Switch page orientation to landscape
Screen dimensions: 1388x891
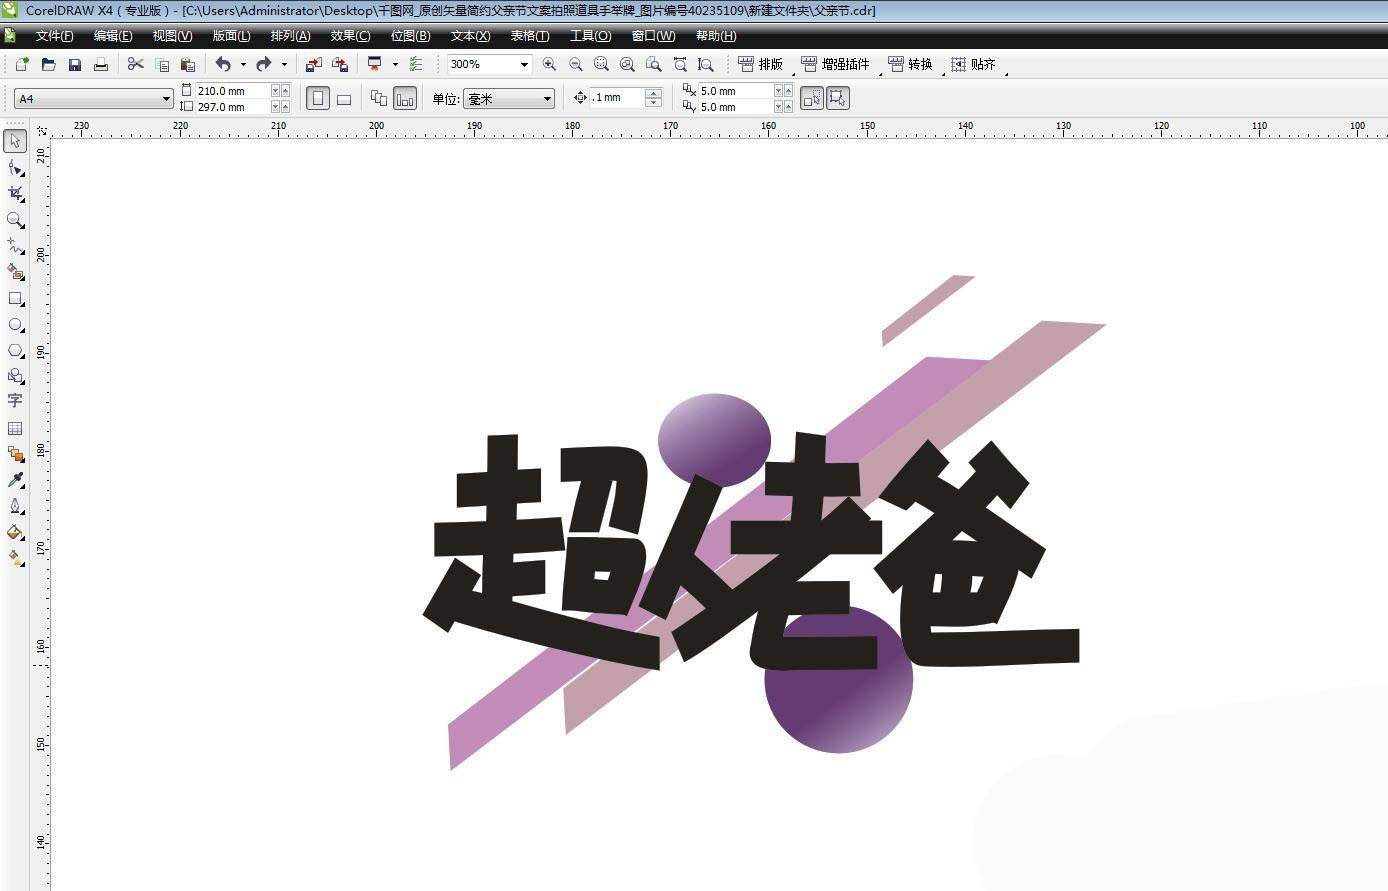(345, 98)
